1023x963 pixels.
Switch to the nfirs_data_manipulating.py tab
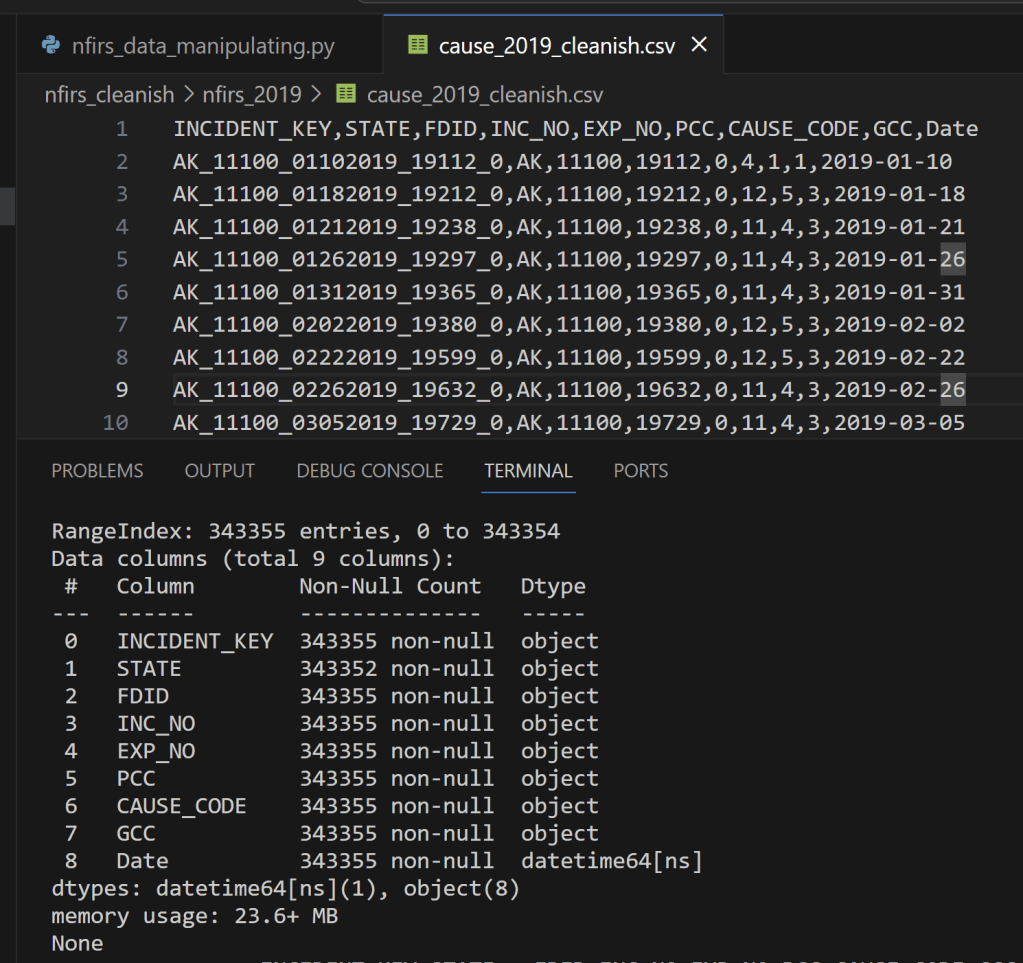[x=203, y=46]
